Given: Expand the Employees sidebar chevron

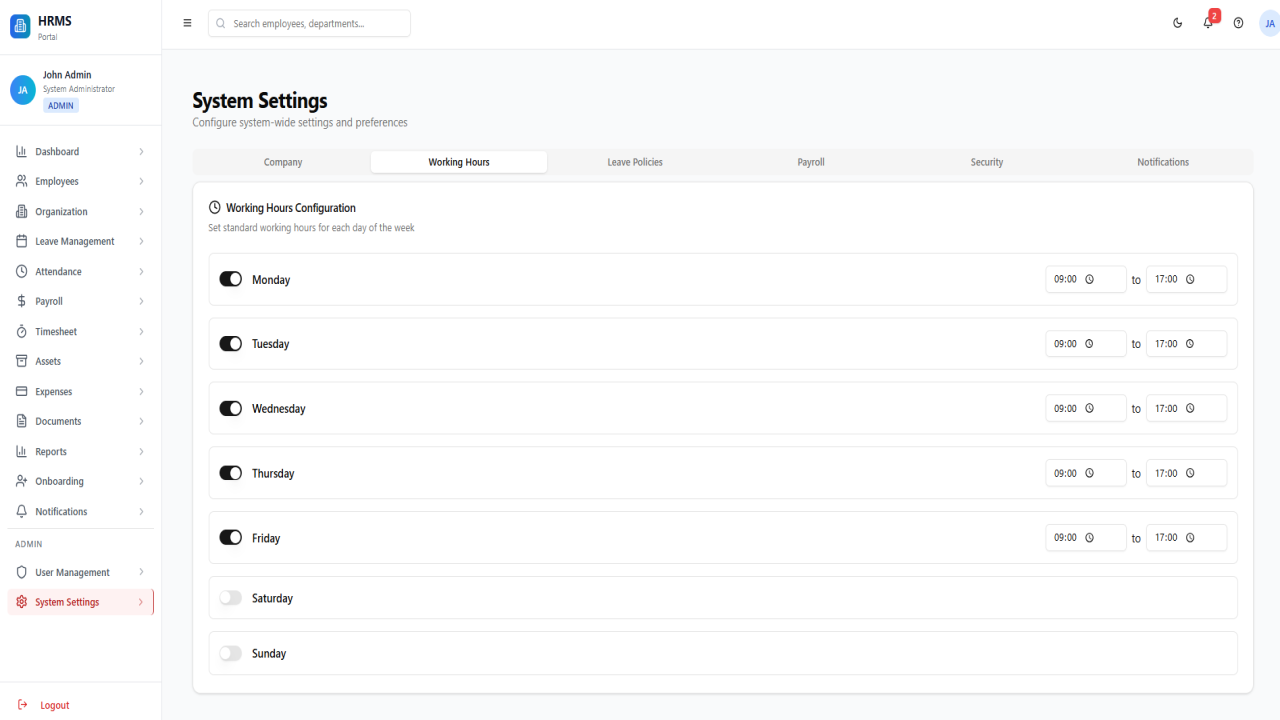Looking at the screenshot, I should (x=141, y=182).
